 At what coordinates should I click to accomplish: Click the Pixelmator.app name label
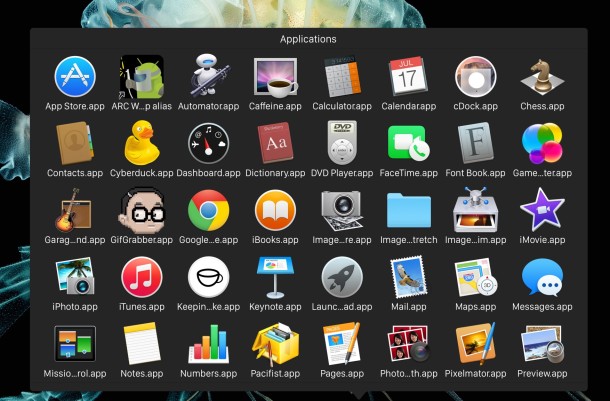475,373
